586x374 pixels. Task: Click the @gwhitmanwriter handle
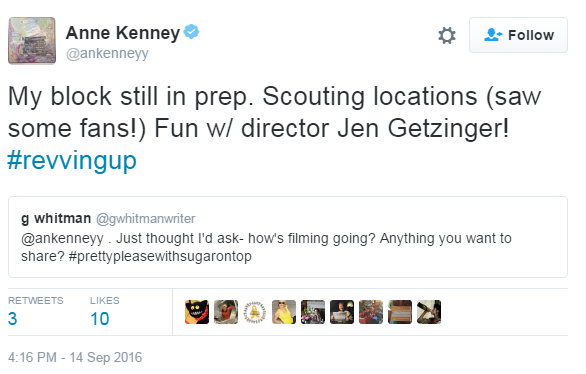(146, 219)
